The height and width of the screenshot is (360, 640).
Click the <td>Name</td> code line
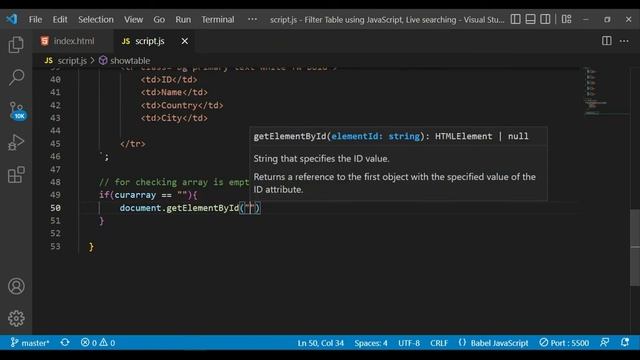click(174, 92)
